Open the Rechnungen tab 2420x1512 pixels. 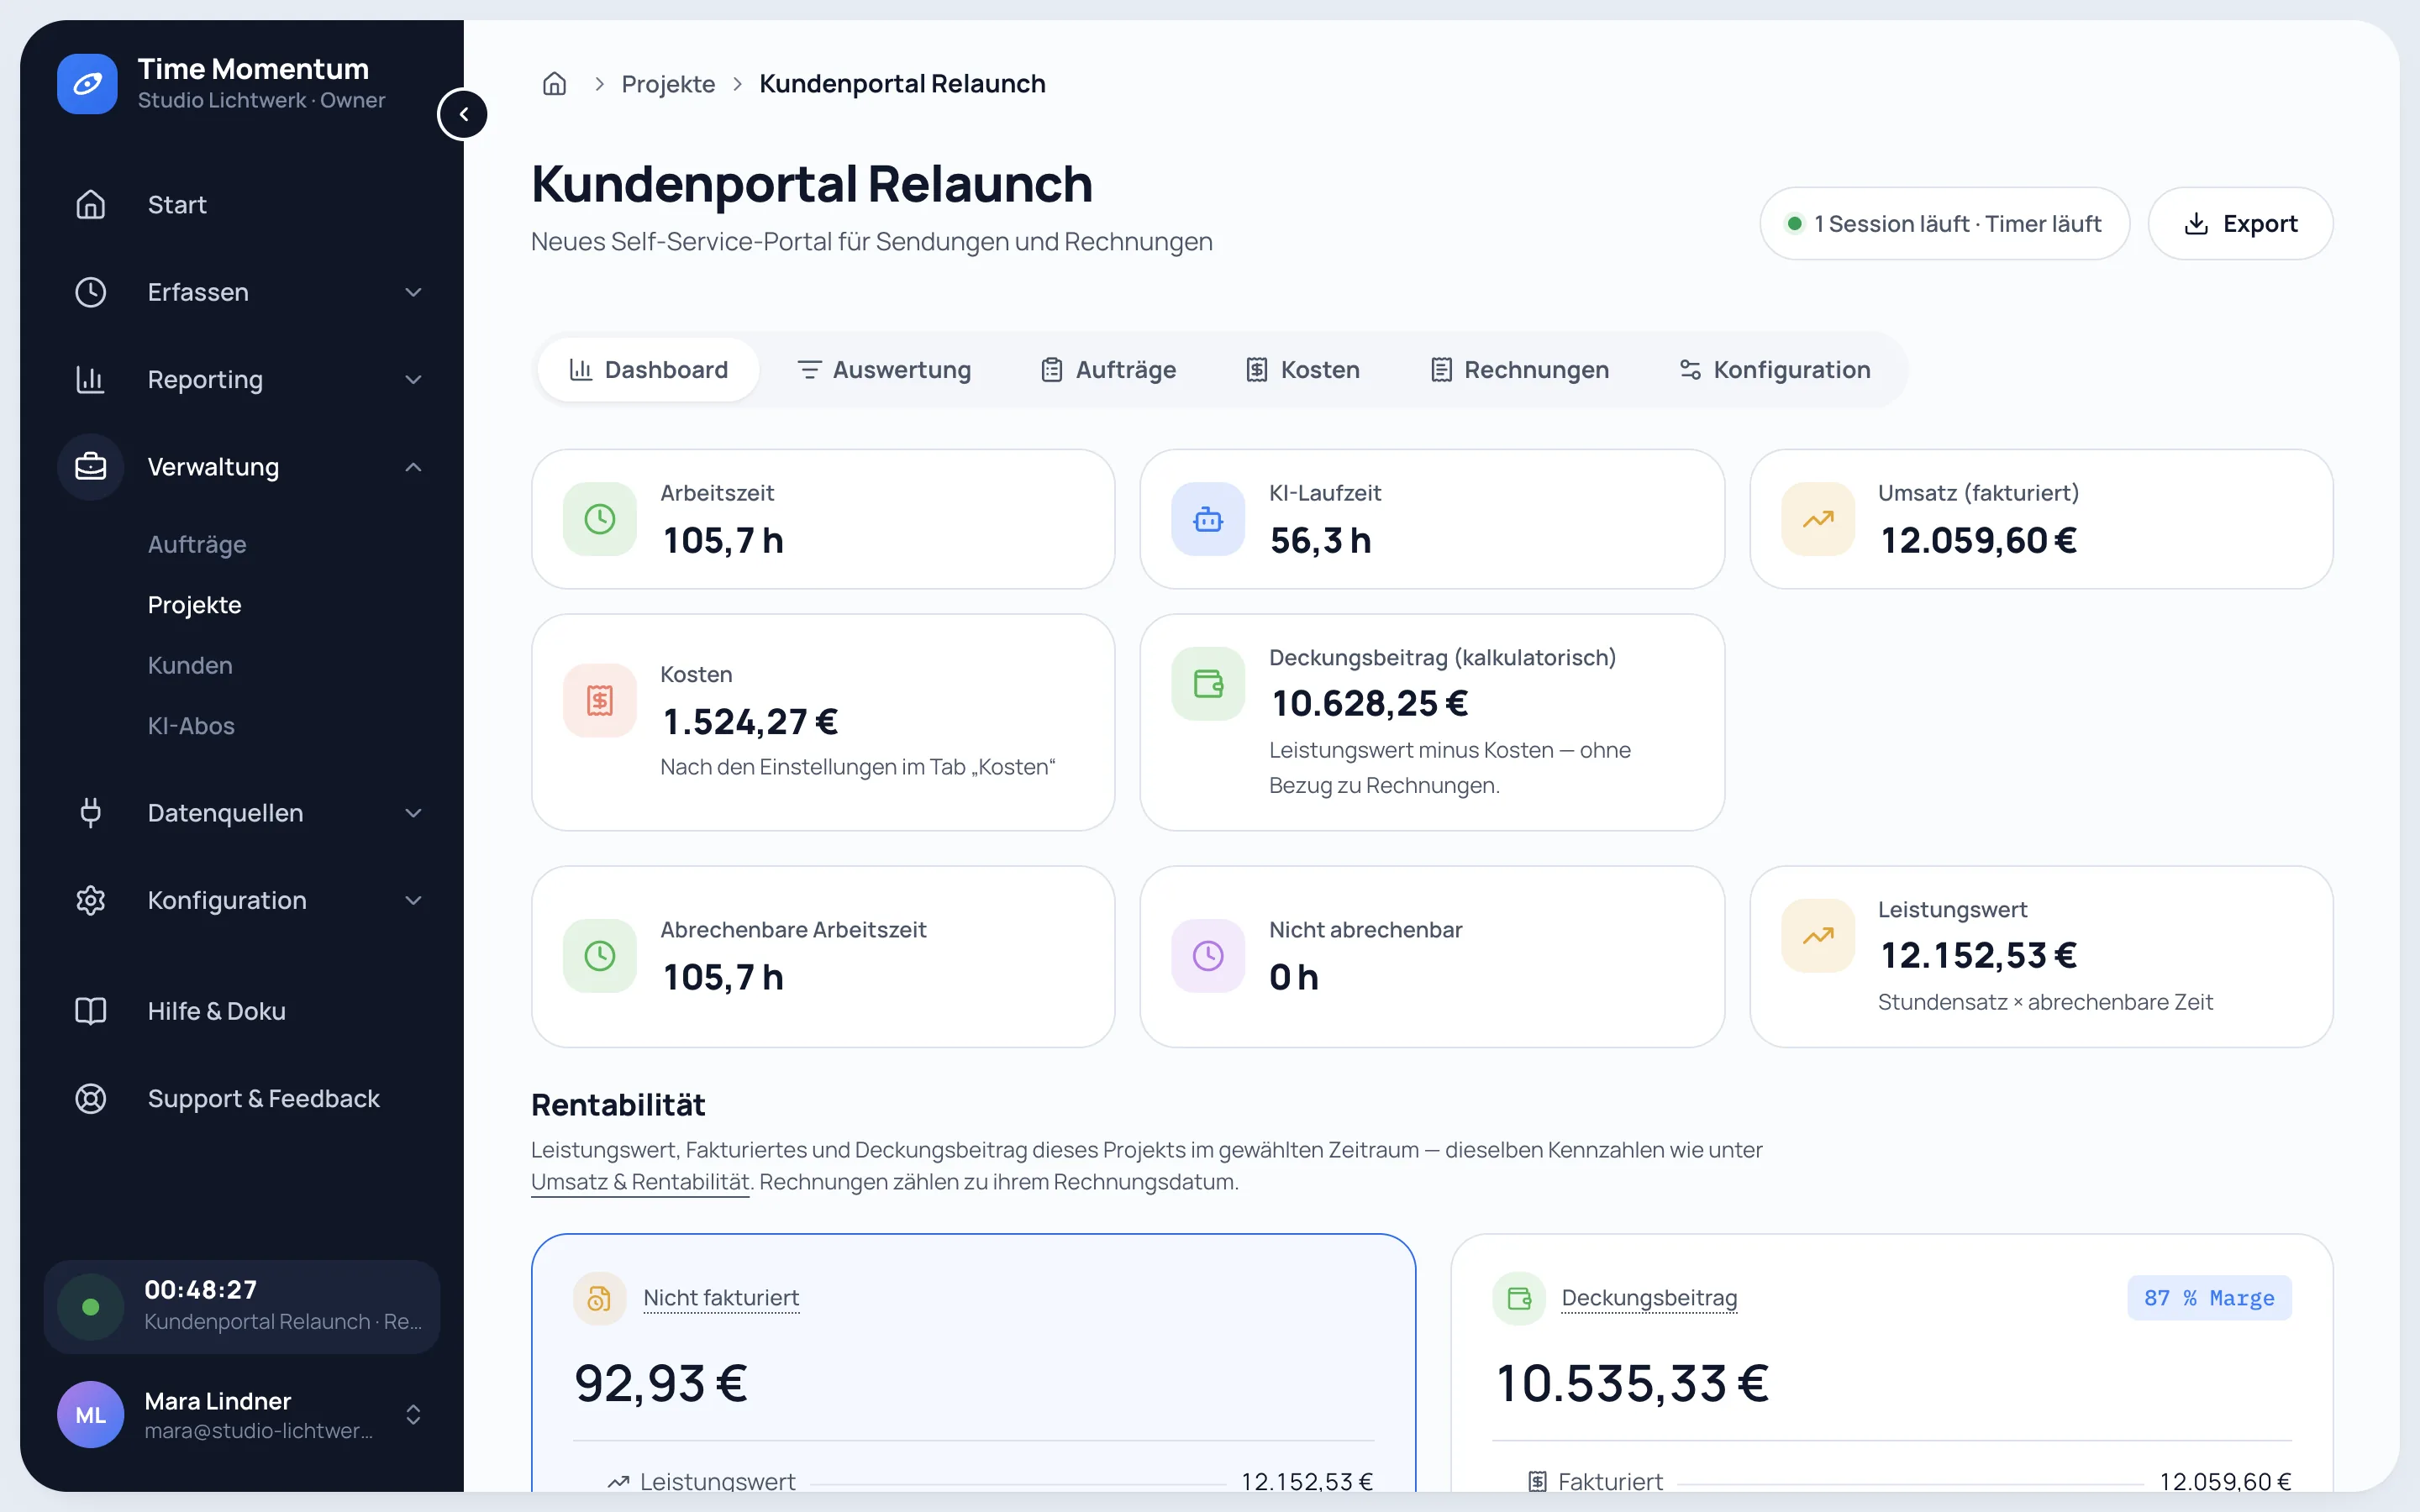point(1519,370)
